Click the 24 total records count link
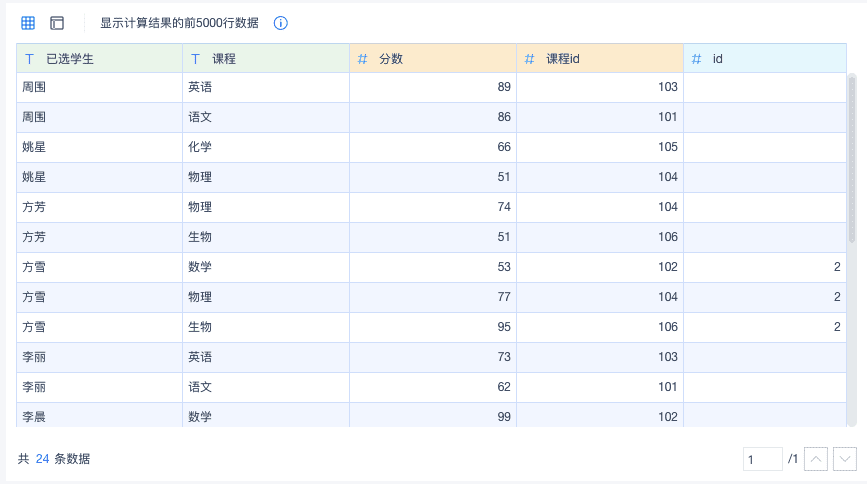 coord(42,459)
